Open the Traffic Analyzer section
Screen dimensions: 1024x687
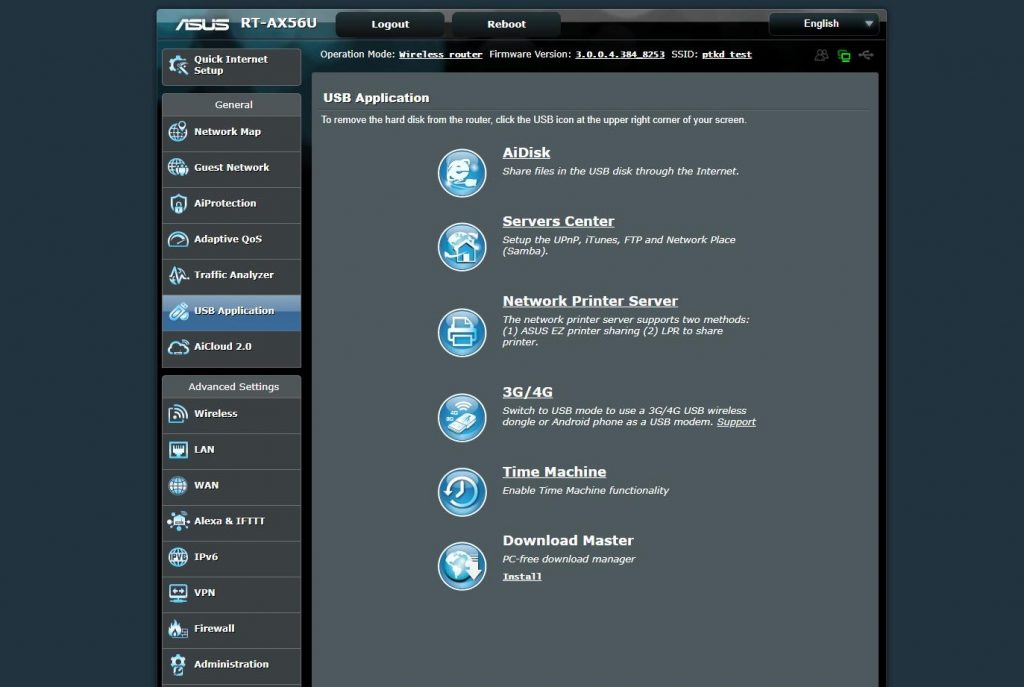232,276
